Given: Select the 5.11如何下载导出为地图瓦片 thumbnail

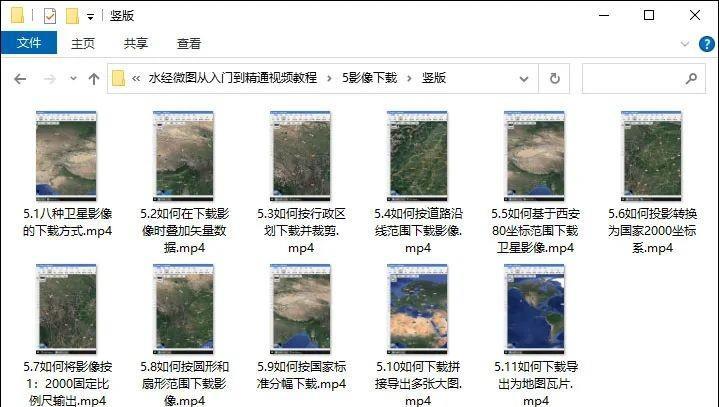Looking at the screenshot, I should click(535, 309).
